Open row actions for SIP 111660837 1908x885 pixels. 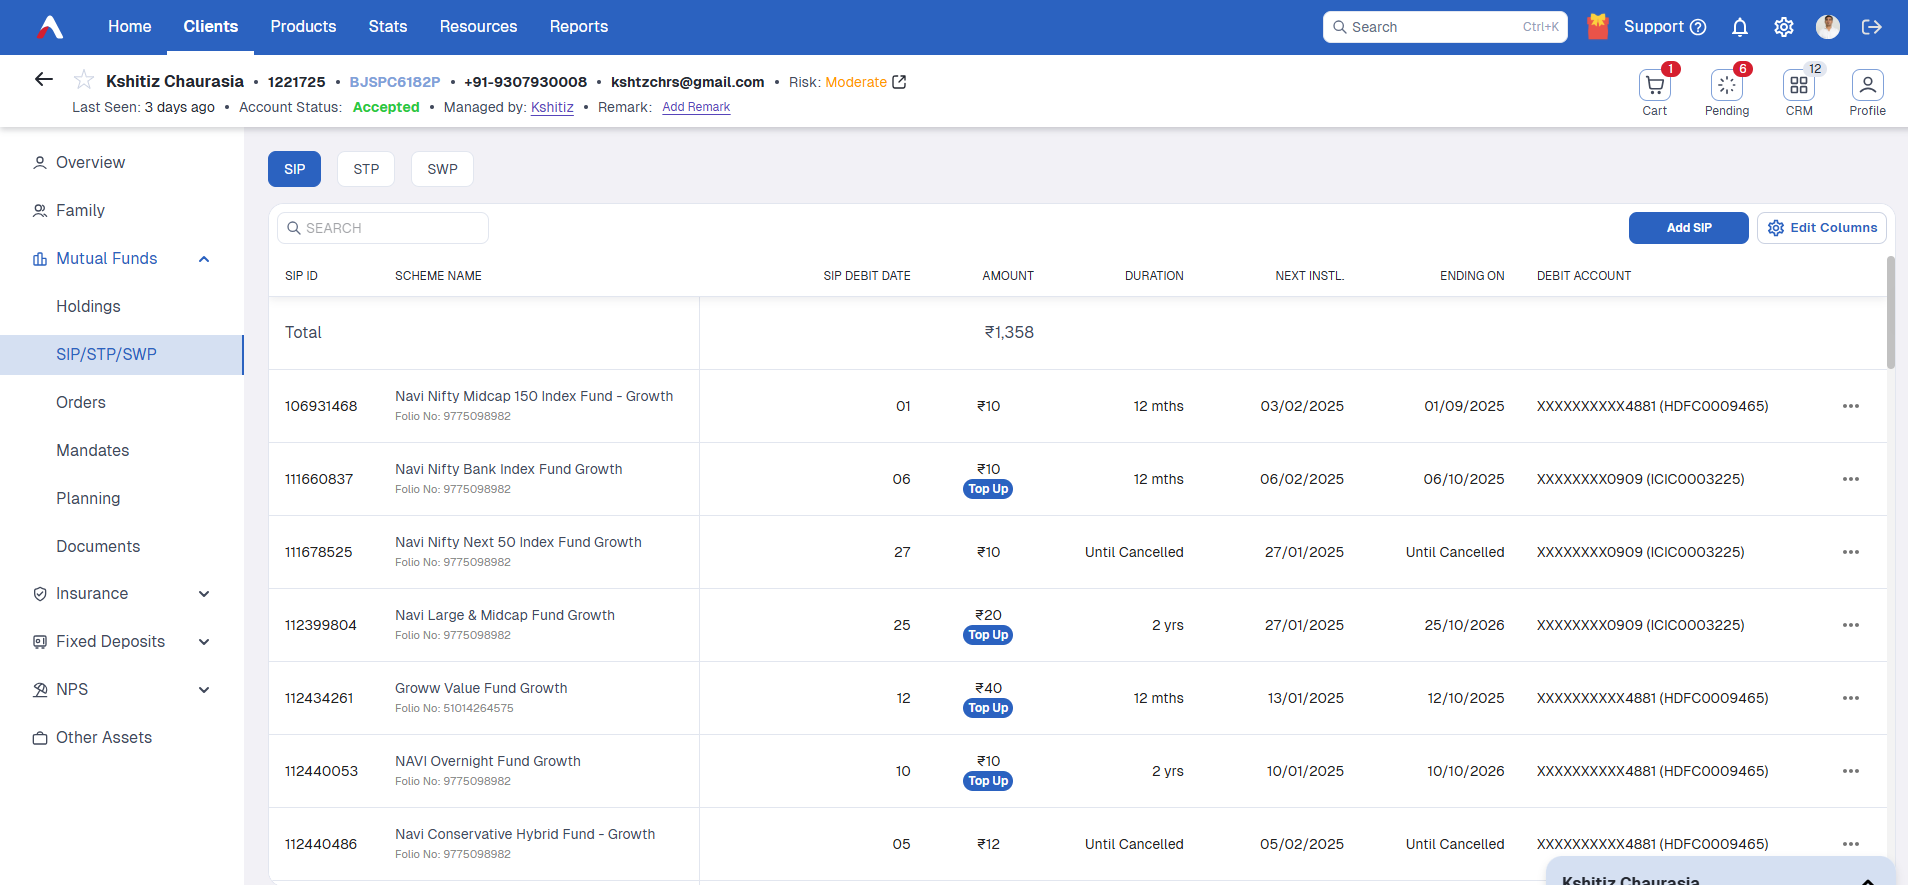click(1851, 479)
